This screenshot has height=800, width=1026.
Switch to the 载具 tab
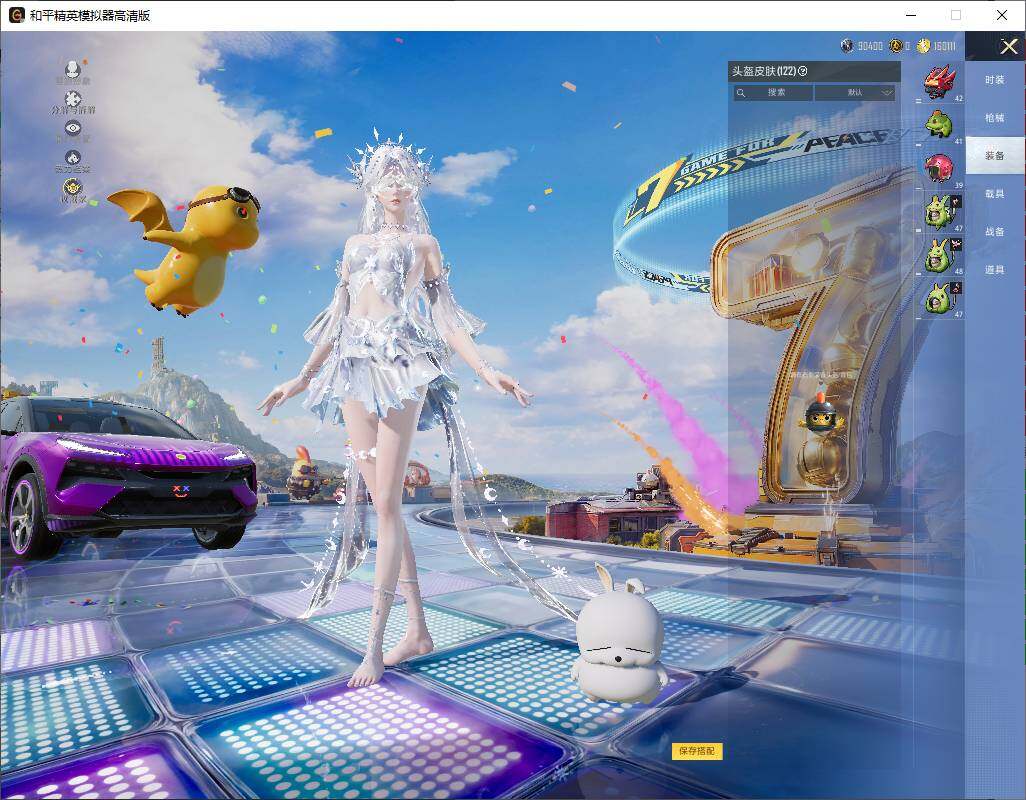tap(995, 194)
